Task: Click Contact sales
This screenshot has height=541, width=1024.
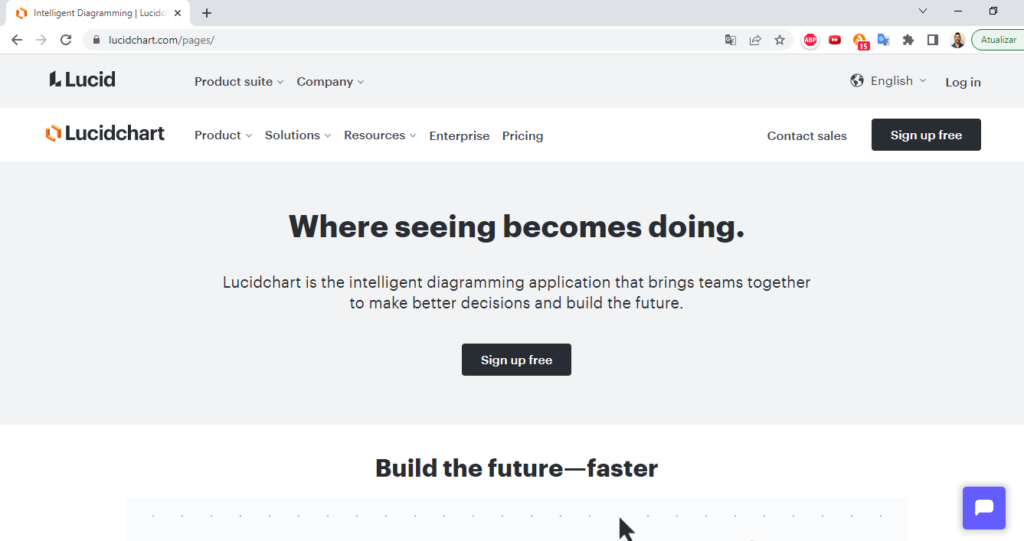Action: 807,136
